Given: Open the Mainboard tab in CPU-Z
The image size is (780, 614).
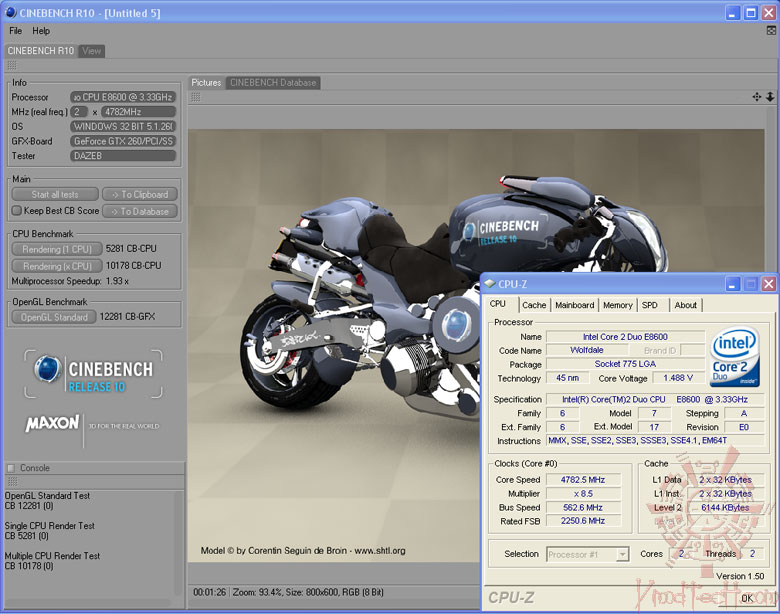Looking at the screenshot, I should [x=574, y=305].
